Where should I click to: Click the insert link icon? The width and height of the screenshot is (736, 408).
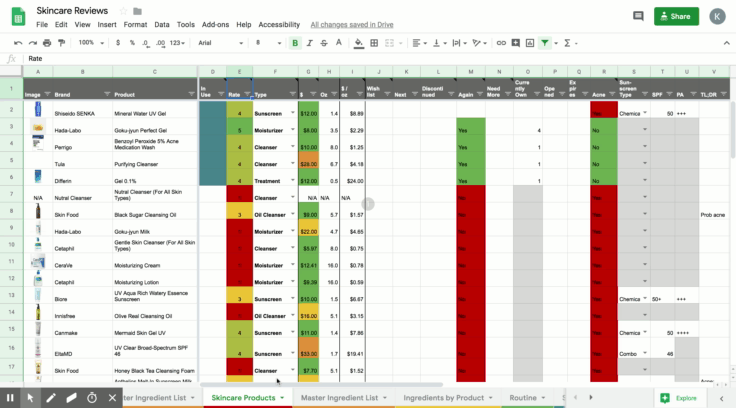coord(501,43)
